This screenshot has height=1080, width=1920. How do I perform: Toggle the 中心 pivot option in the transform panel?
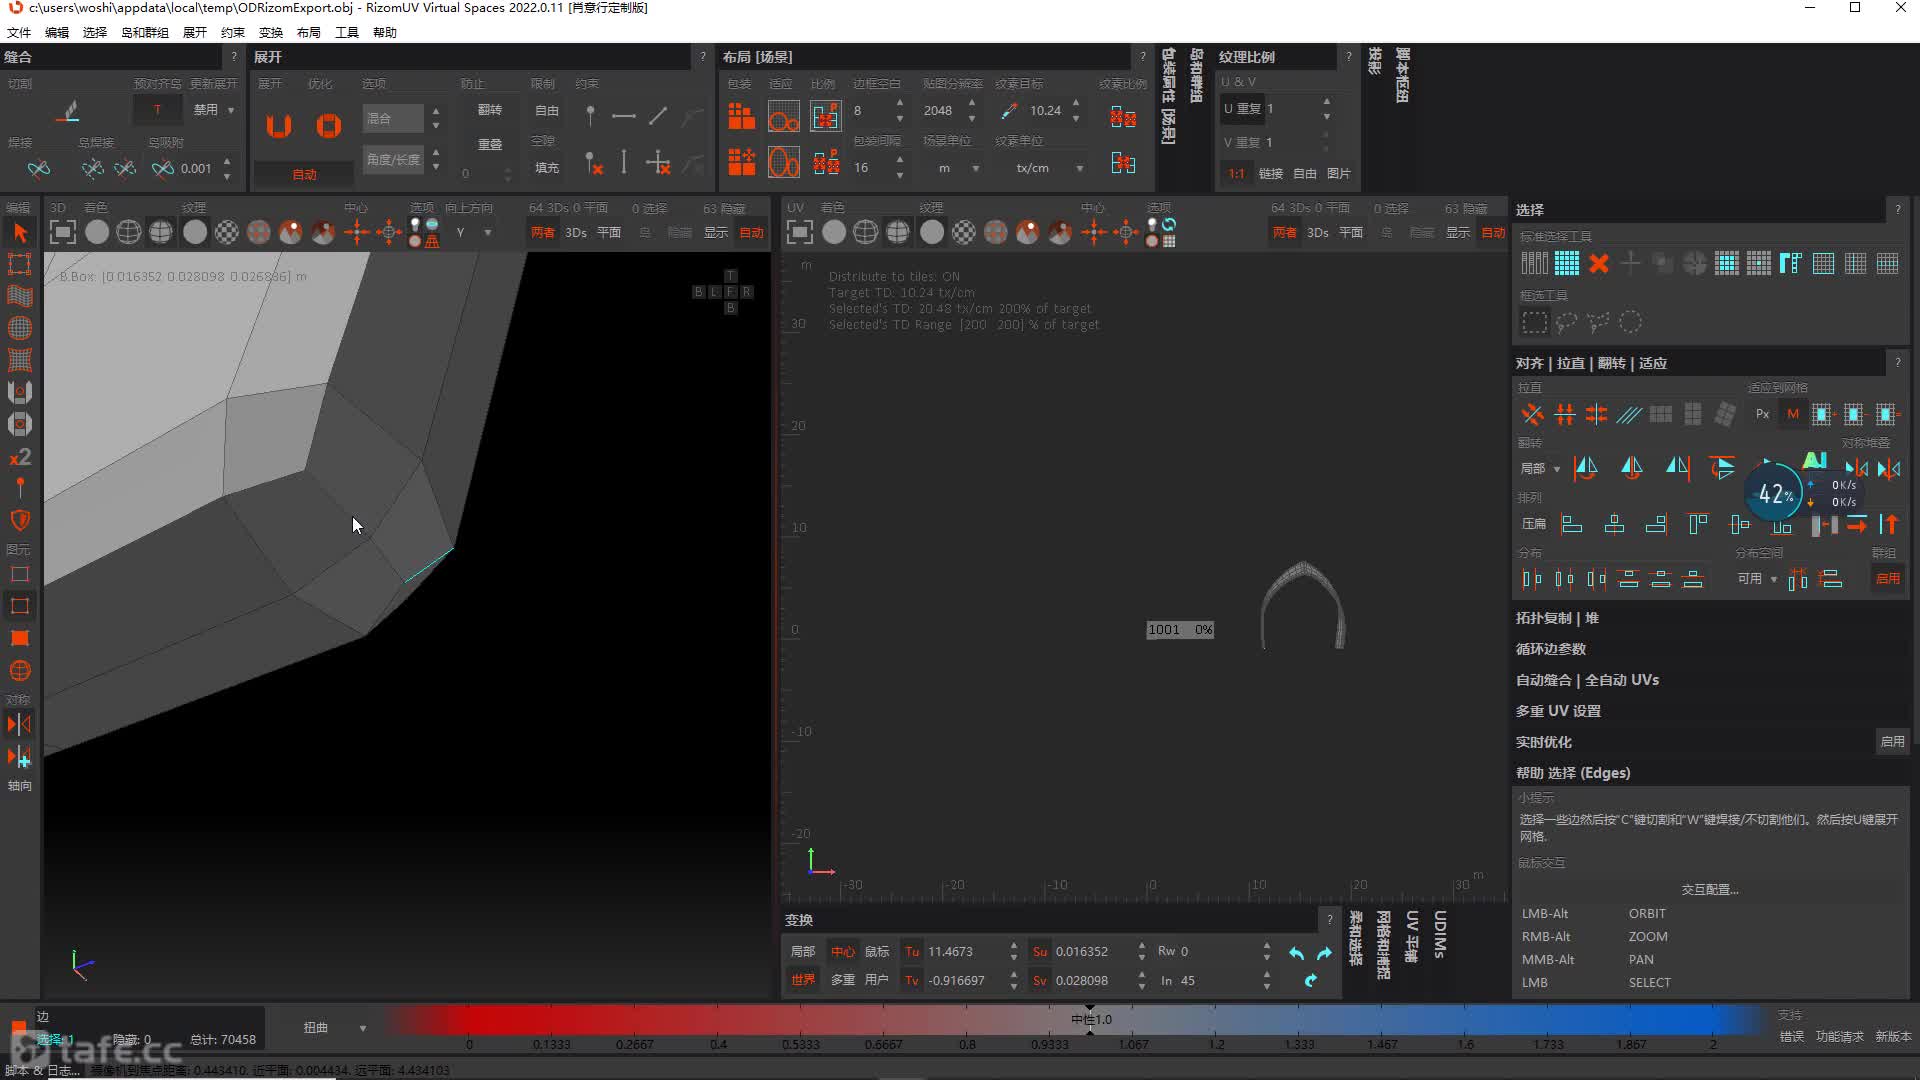click(x=842, y=951)
